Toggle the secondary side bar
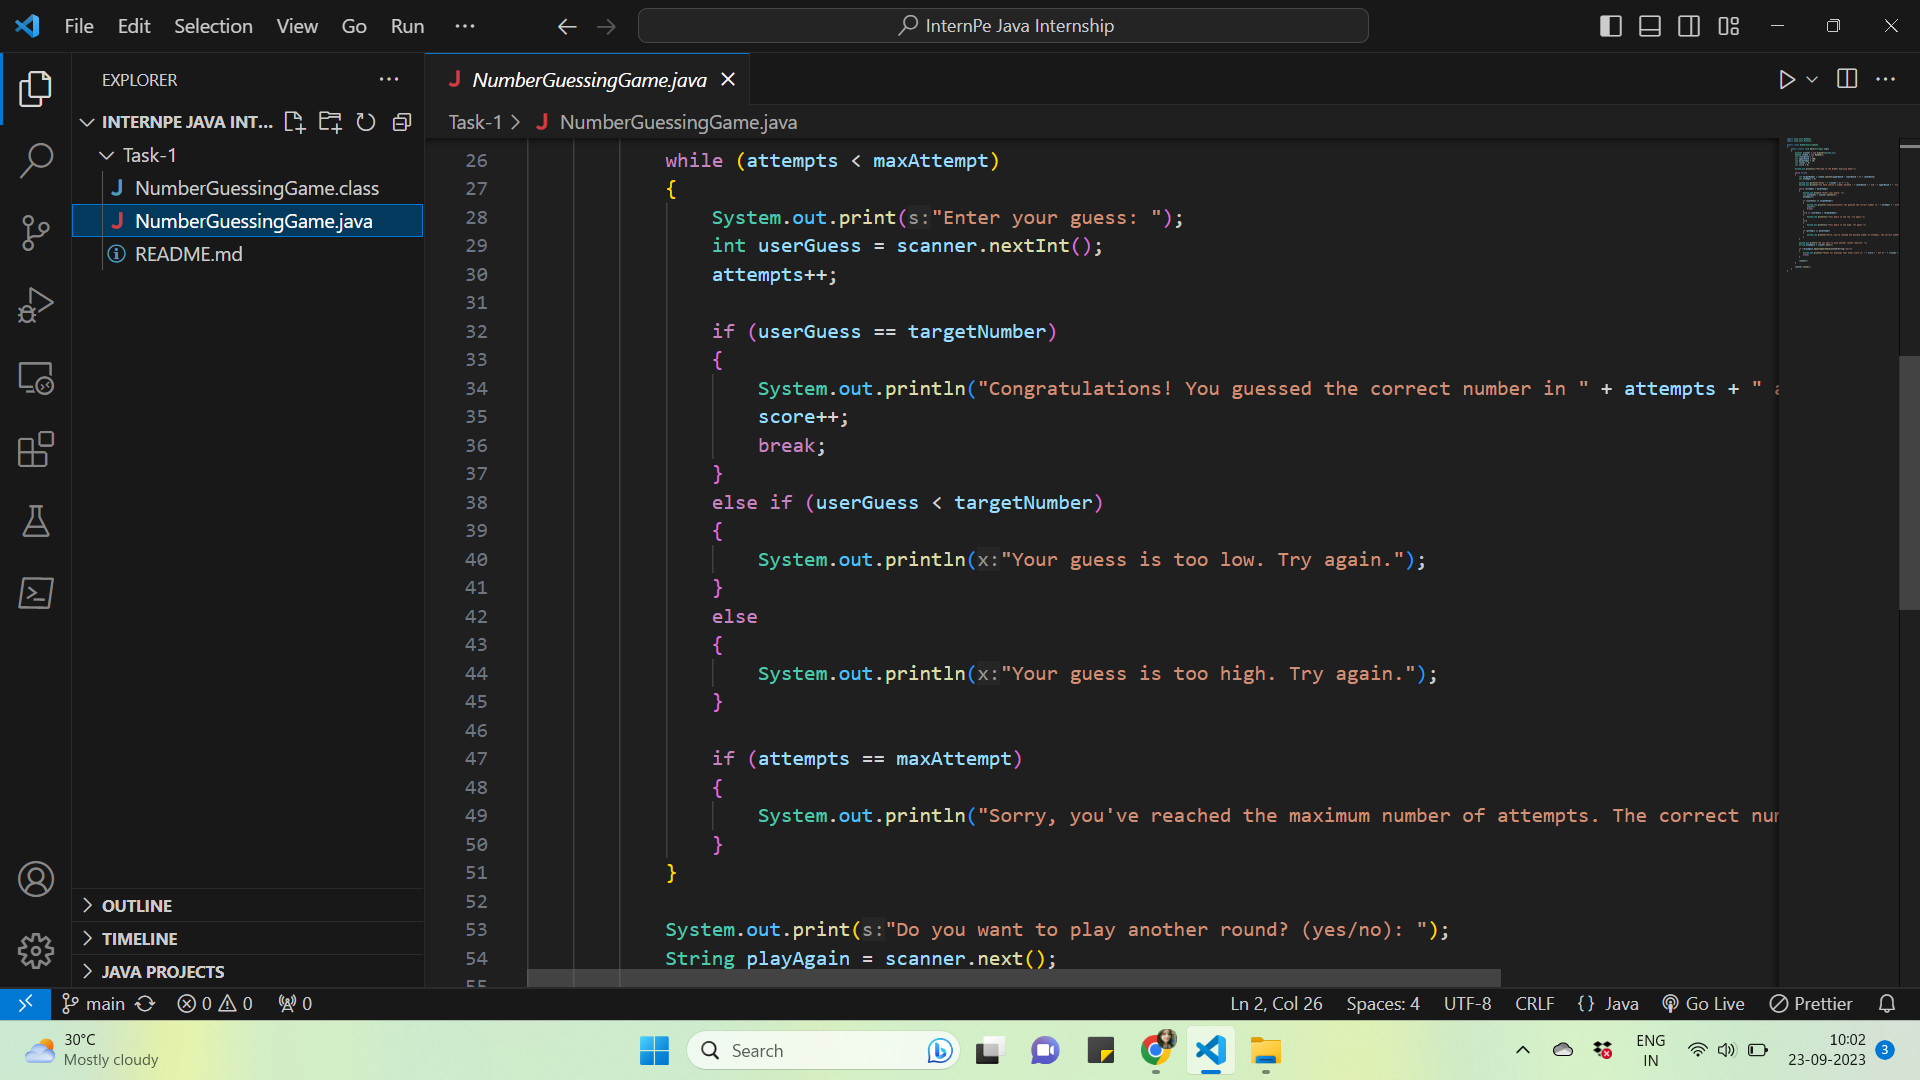Screen dimensions: 1920x1080 point(1689,26)
